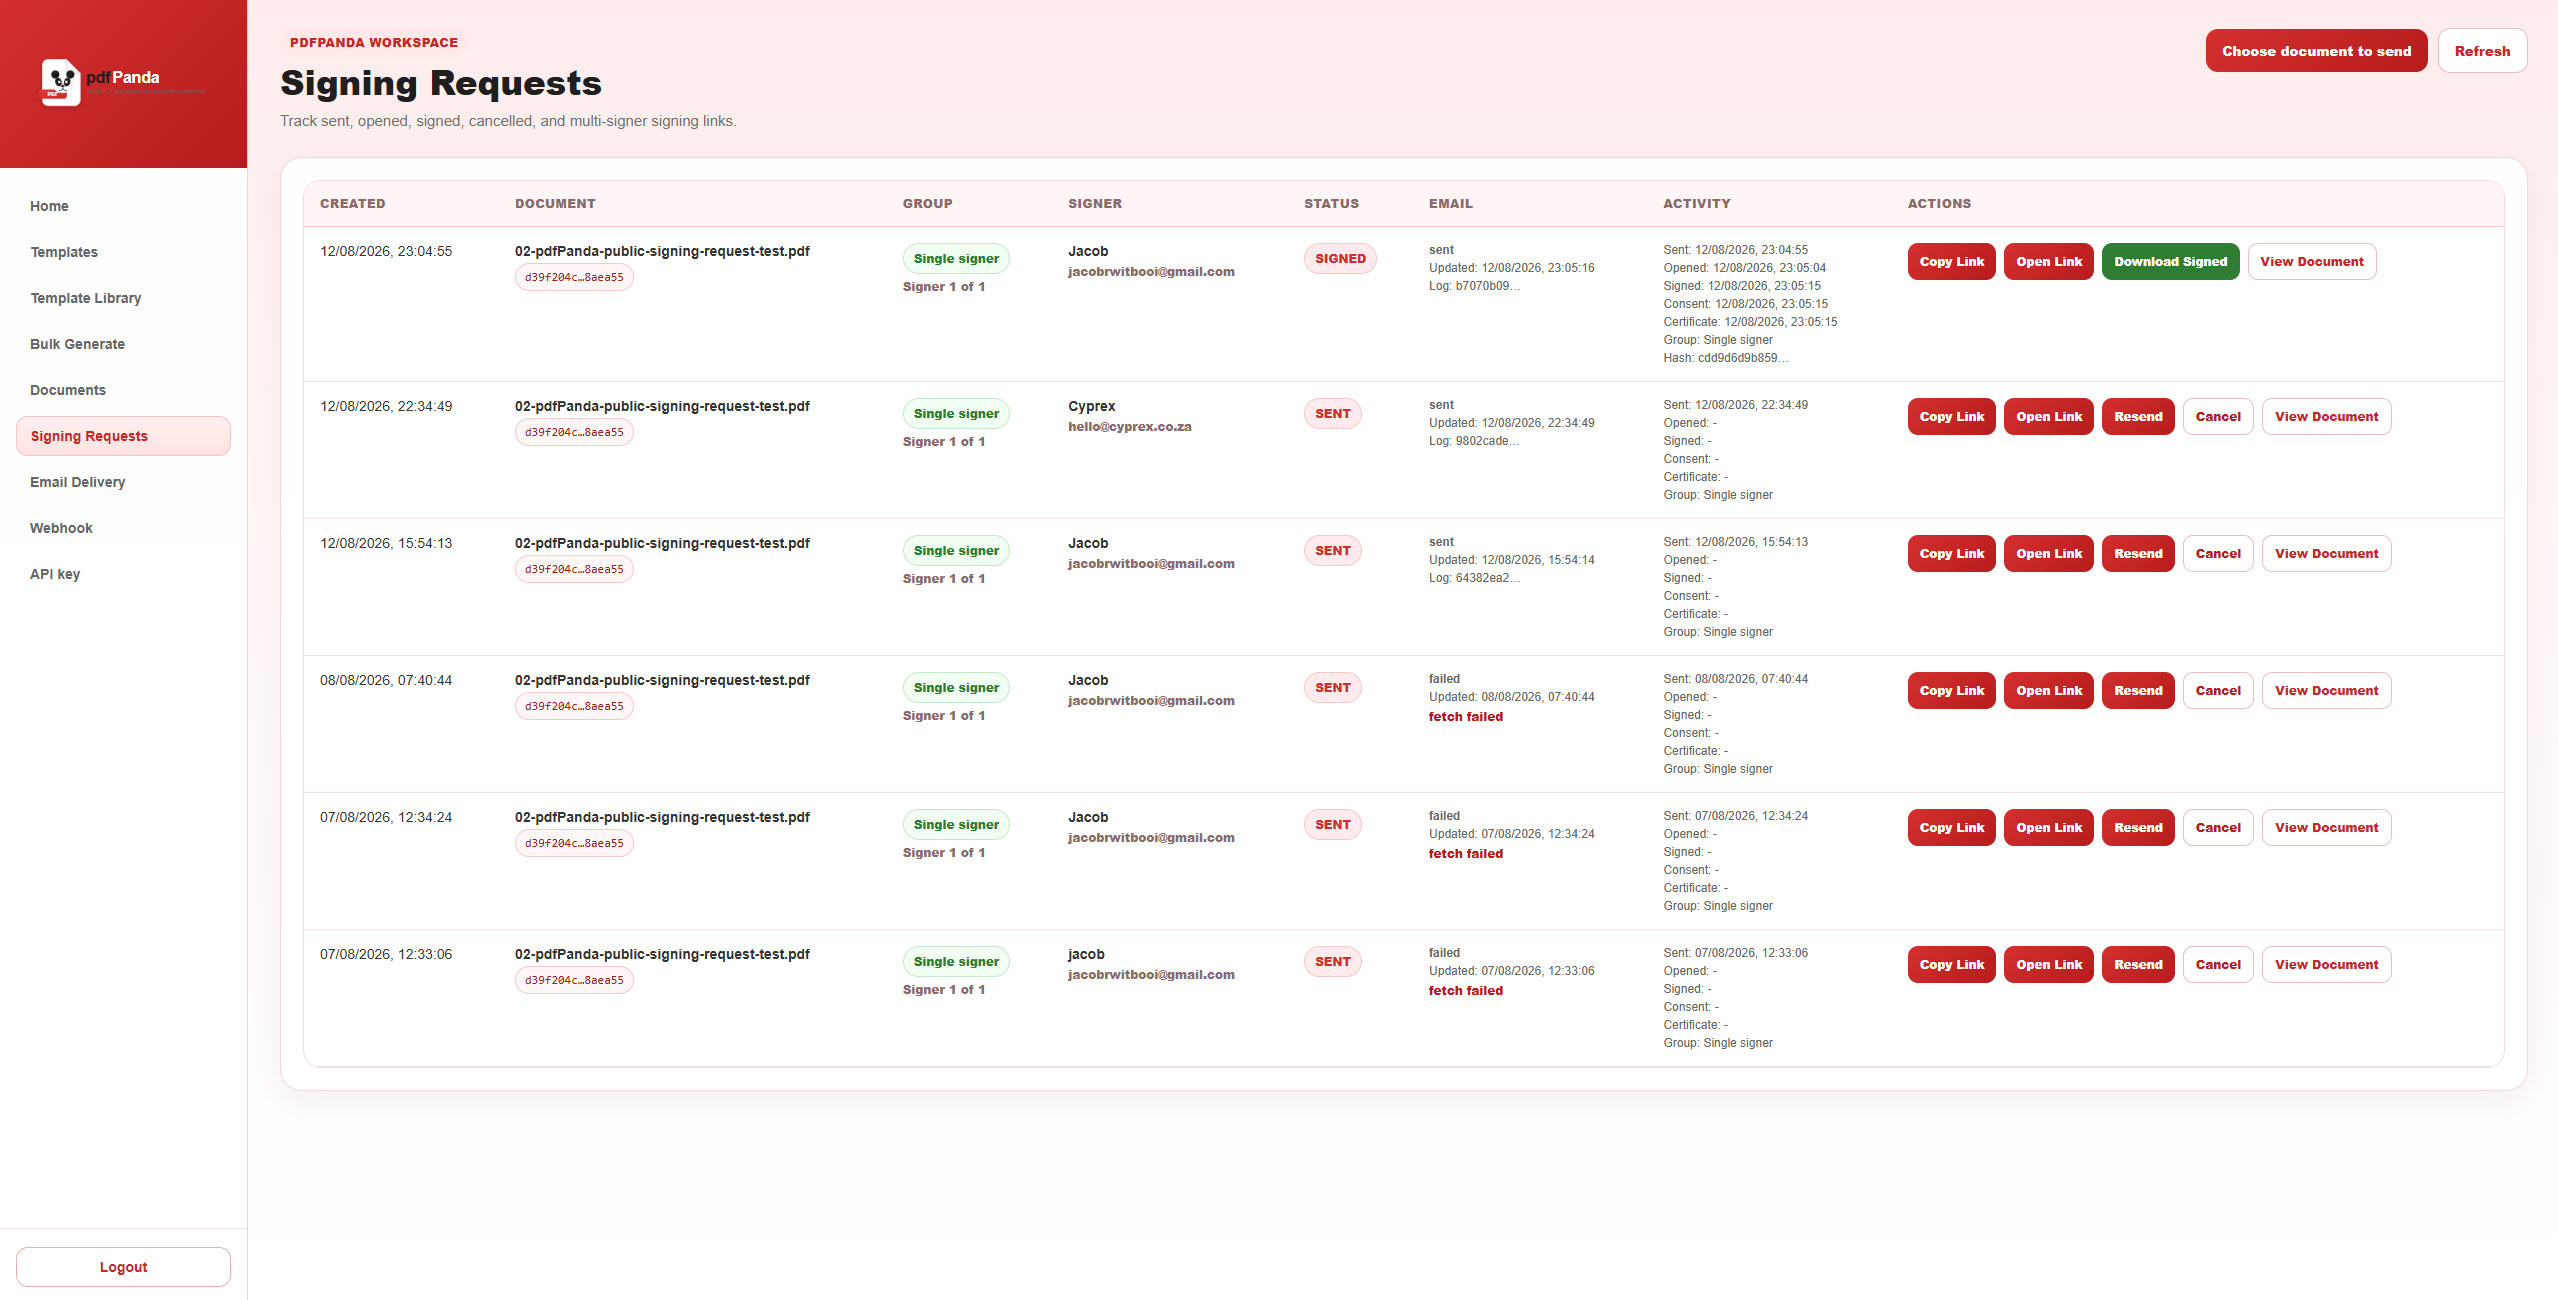The height and width of the screenshot is (1300, 2558).
Task: Open the API key page
Action: click(123, 574)
